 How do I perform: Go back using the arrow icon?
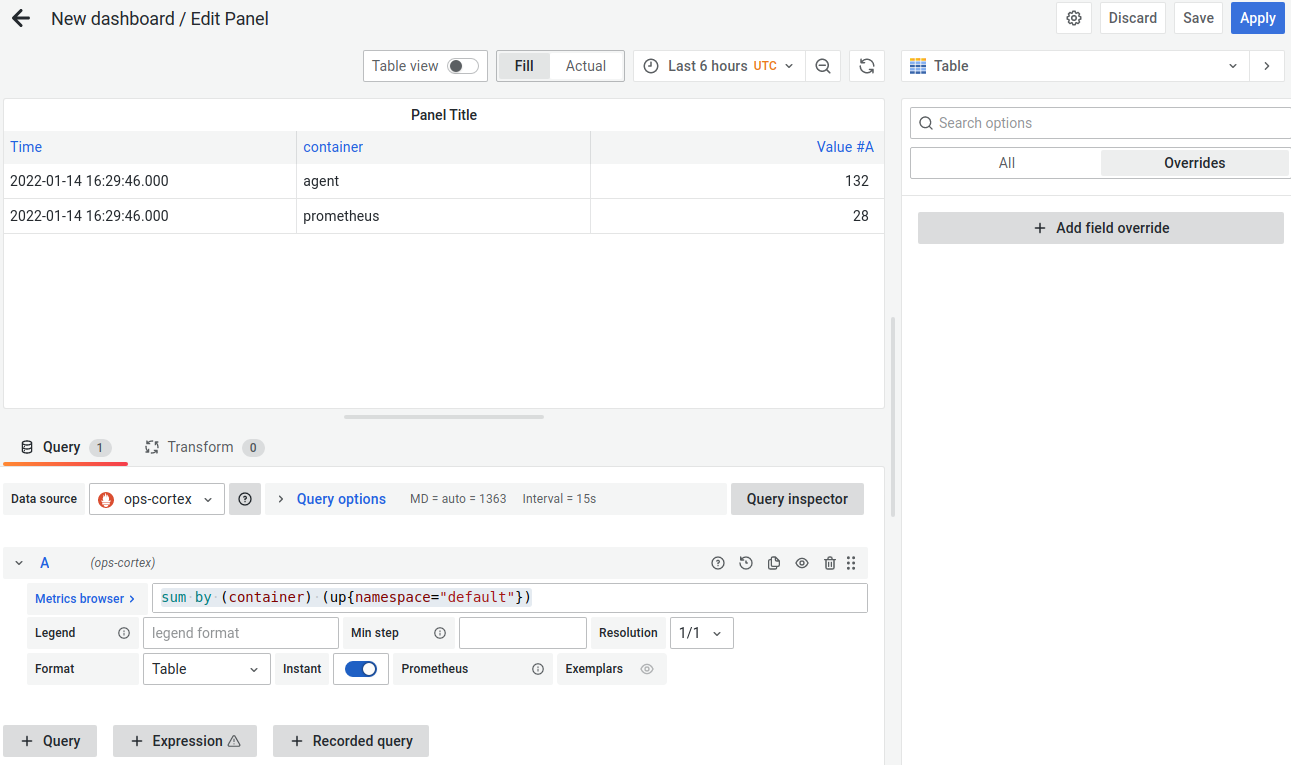[20, 18]
